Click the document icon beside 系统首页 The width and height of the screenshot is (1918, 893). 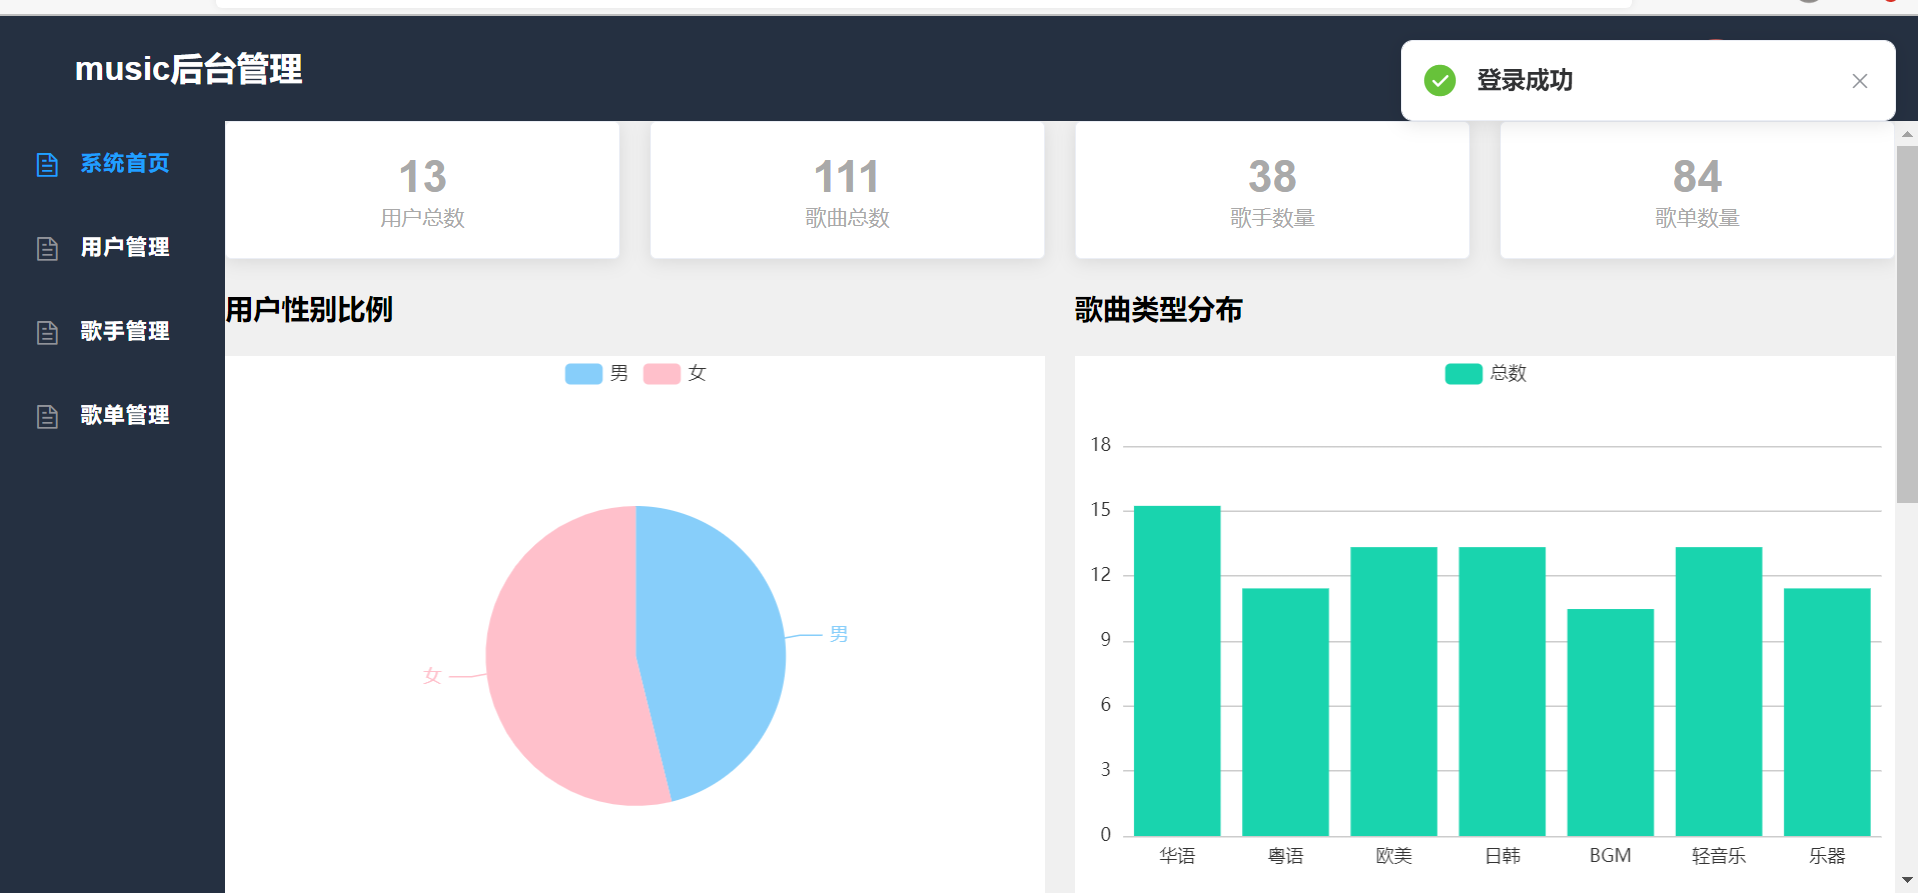pos(47,164)
